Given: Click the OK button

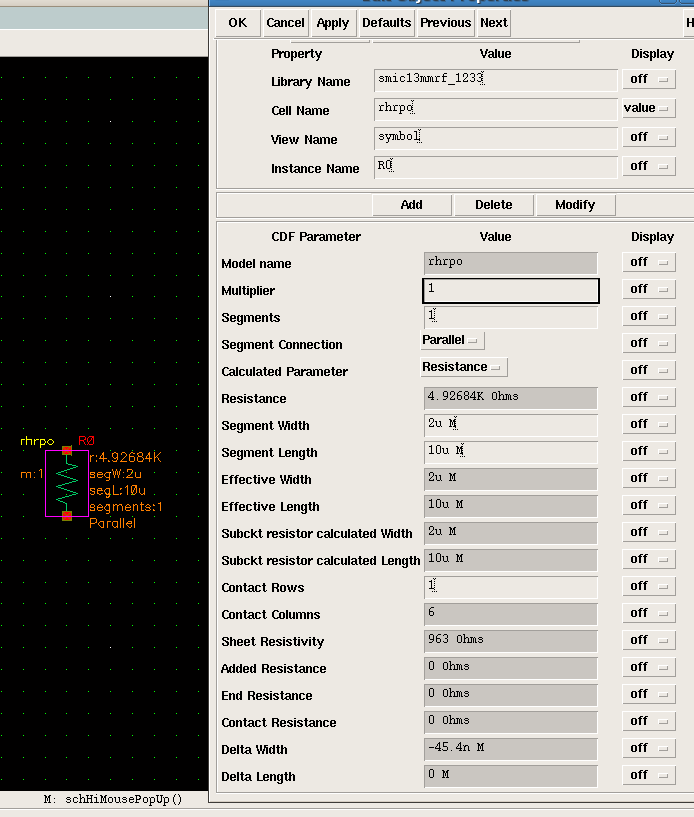Looking at the screenshot, I should click(x=238, y=23).
